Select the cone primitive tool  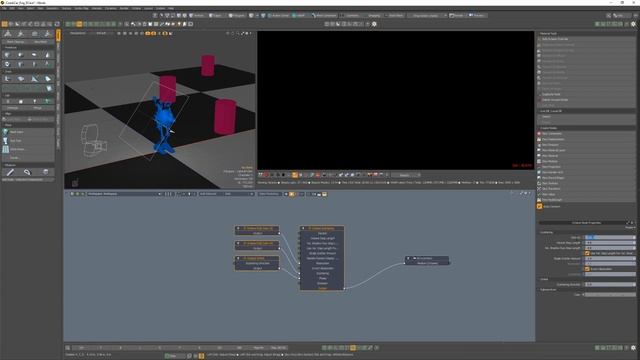tap(47, 55)
